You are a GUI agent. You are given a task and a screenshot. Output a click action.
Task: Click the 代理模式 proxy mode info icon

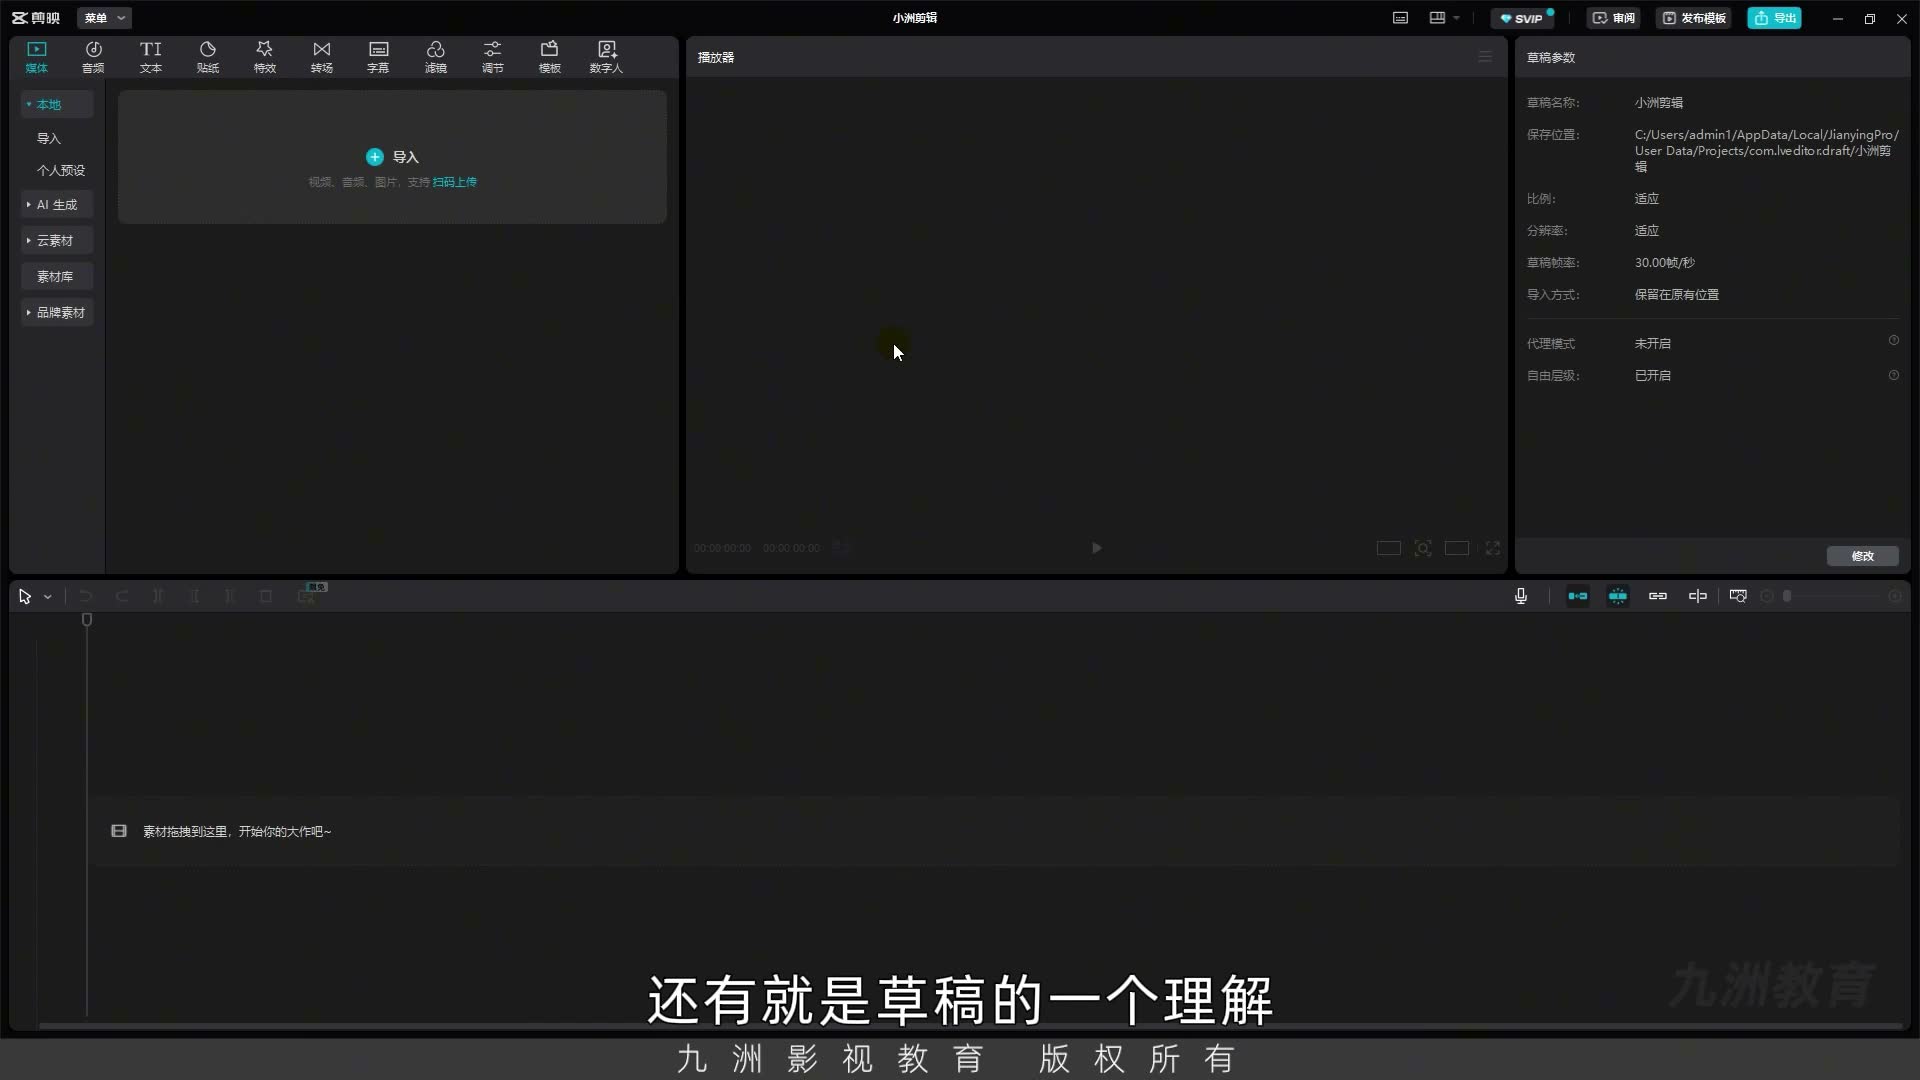coord(1894,341)
